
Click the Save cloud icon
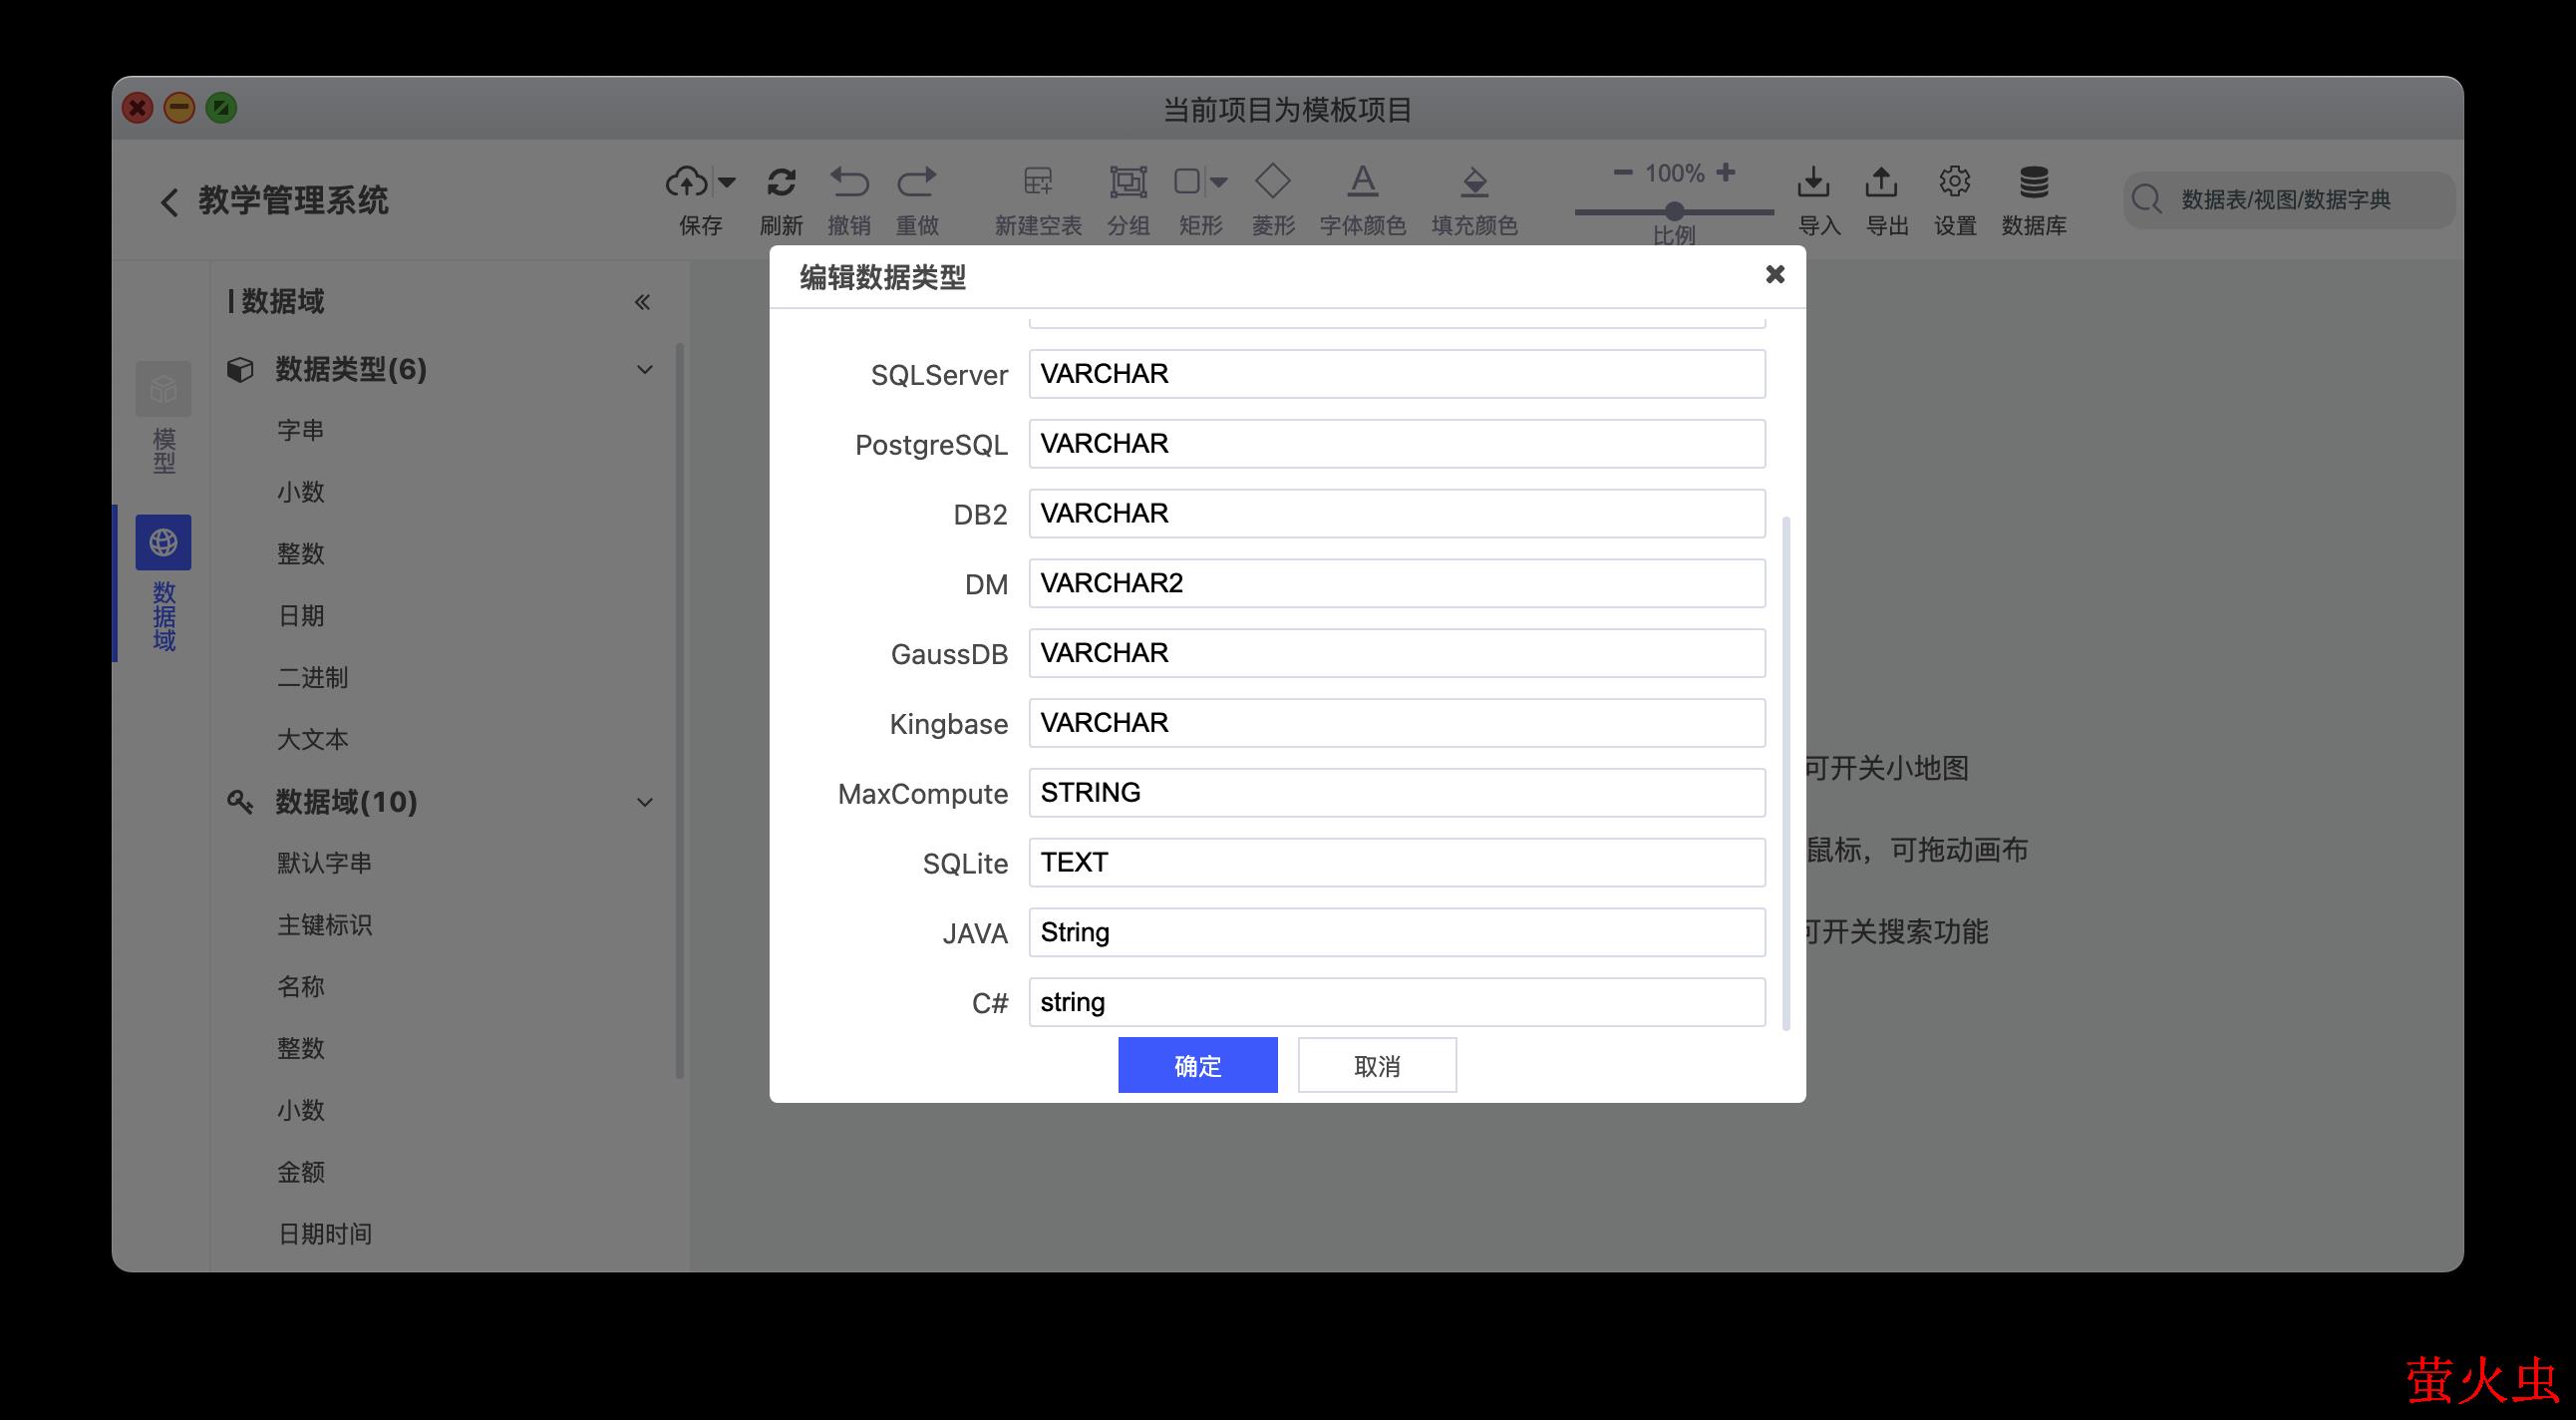(687, 181)
